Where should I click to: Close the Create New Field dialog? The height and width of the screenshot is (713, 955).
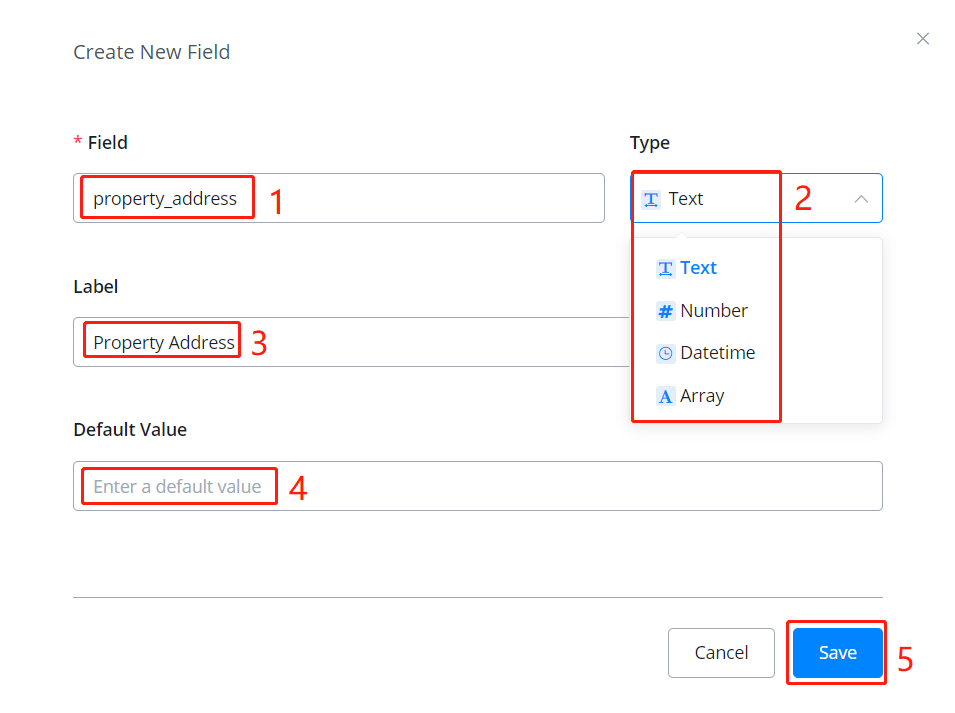[922, 39]
